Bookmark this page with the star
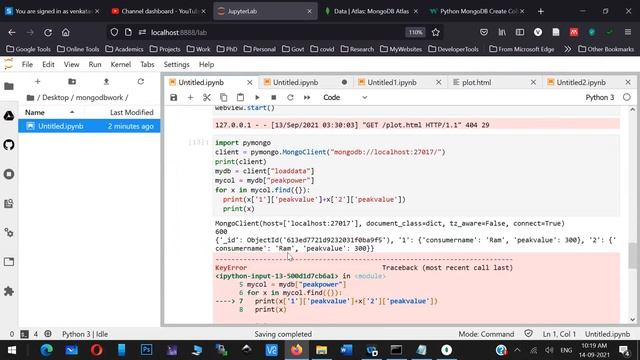The width and height of the screenshot is (640, 360). pos(436,32)
